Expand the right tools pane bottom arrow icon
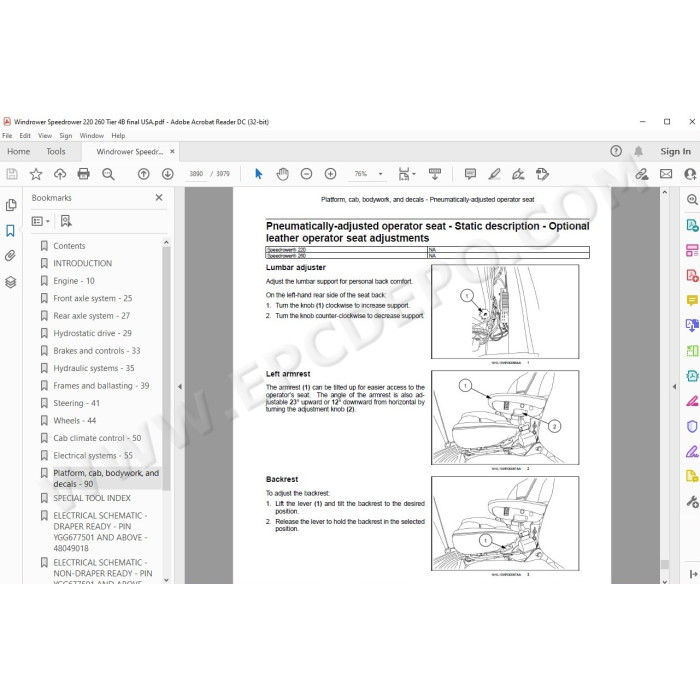The width and height of the screenshot is (700, 700). 693,574
